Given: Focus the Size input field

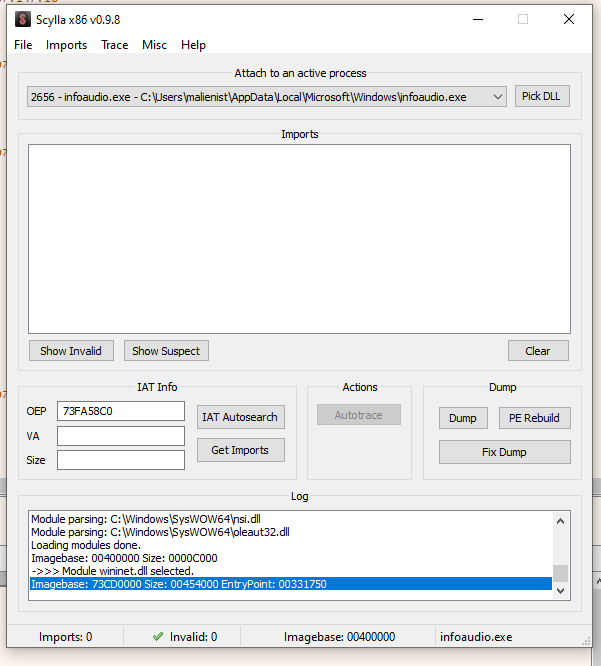Looking at the screenshot, I should click(x=121, y=460).
